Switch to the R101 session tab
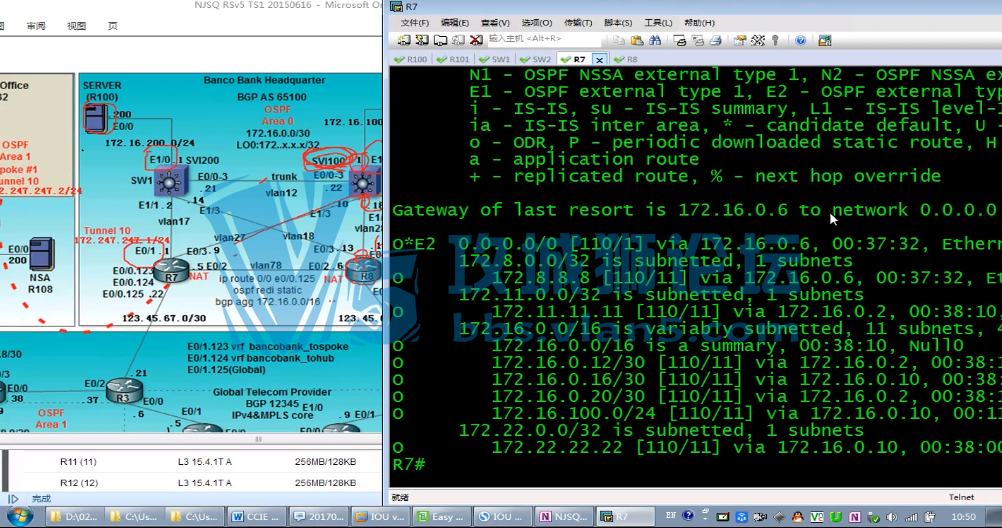 (452, 59)
